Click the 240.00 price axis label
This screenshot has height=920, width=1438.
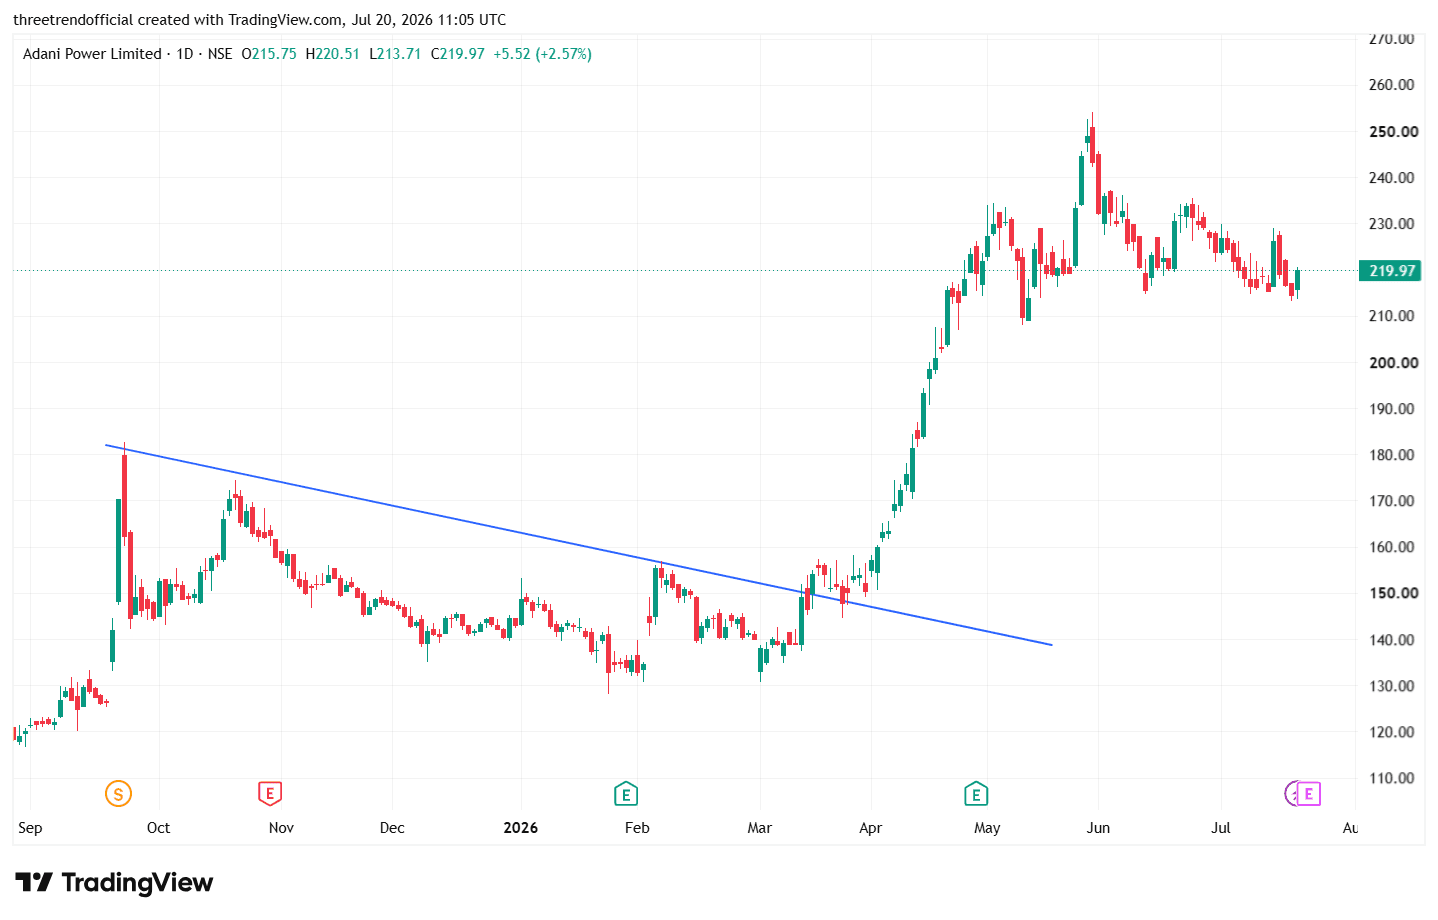(1392, 178)
